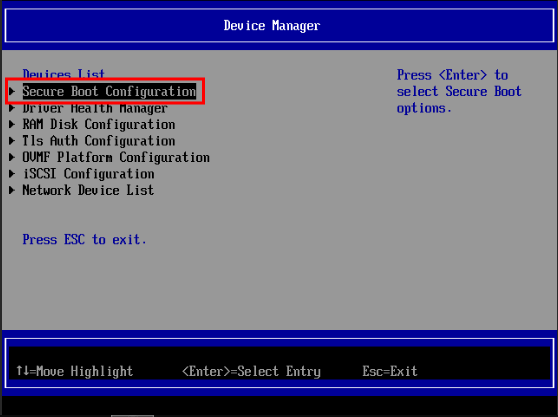Click arrow beside Secure Boot Configuration

pos(12,91)
